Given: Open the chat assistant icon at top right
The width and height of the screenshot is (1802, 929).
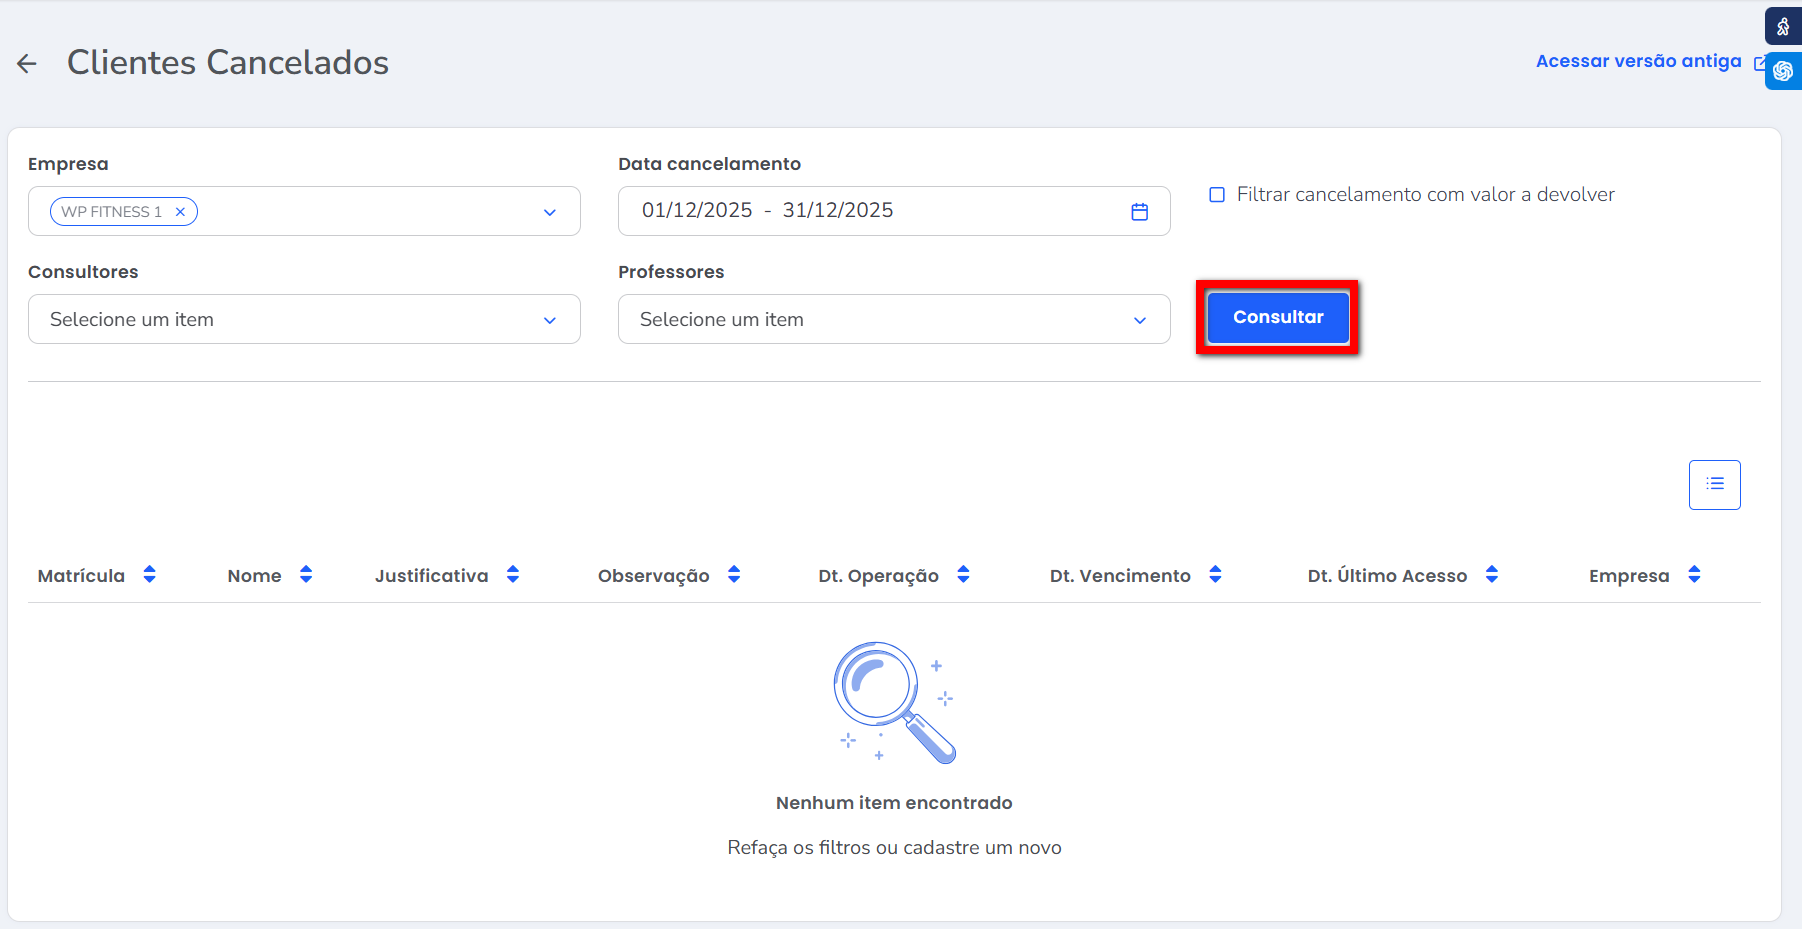Looking at the screenshot, I should tap(1782, 72).
